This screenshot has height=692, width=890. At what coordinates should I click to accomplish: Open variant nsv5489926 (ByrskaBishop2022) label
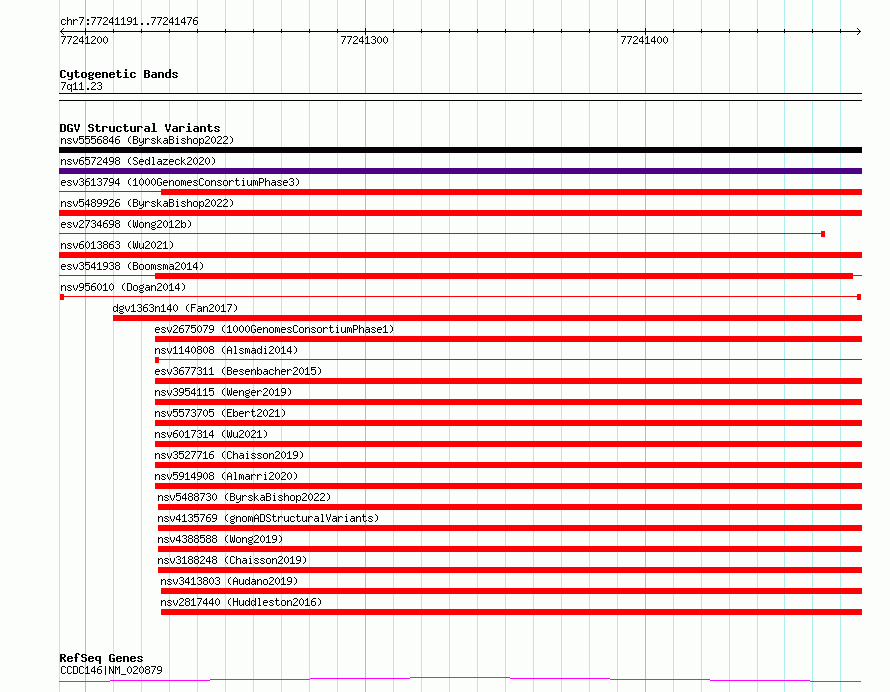147,203
